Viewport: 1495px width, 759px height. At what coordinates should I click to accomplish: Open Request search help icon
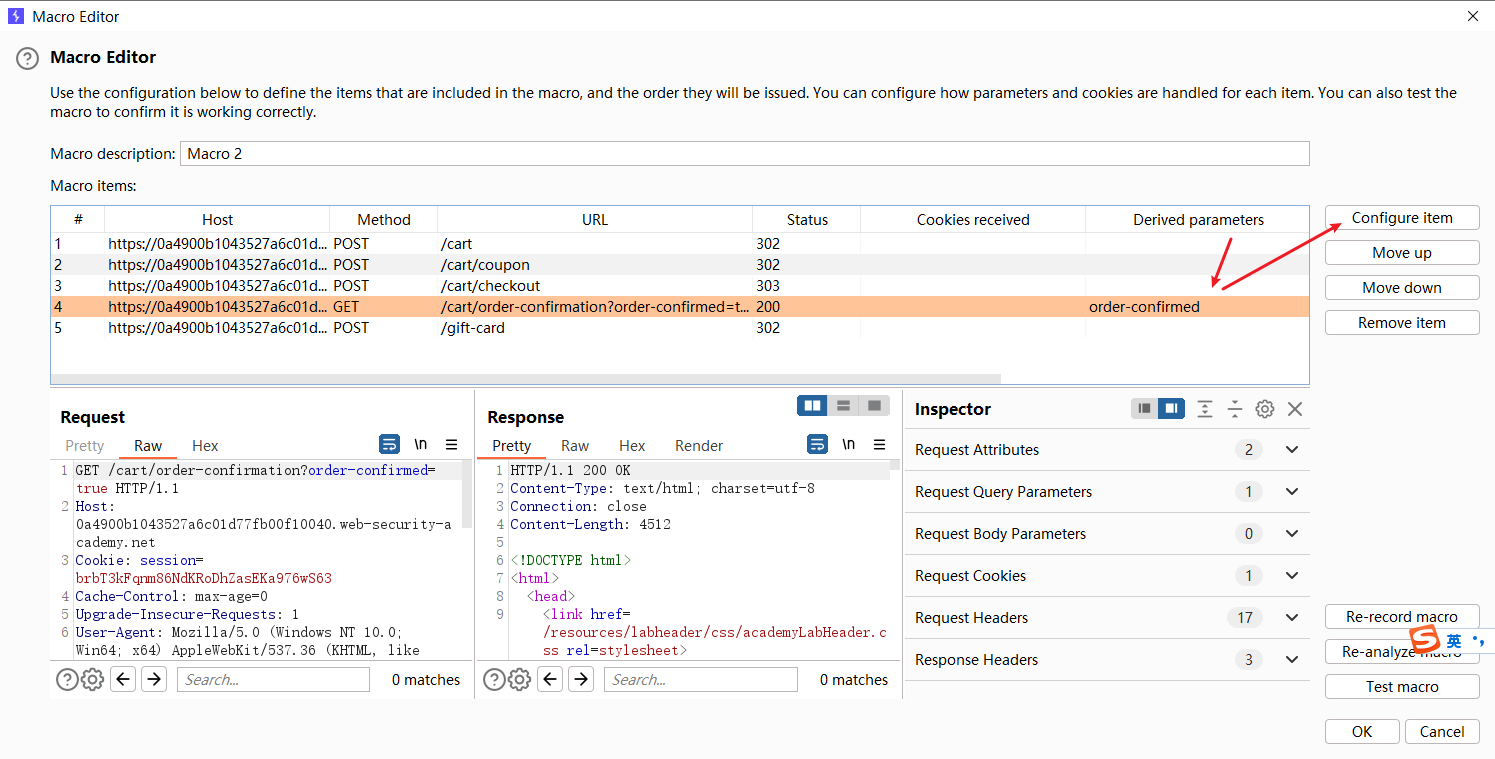tap(67, 680)
